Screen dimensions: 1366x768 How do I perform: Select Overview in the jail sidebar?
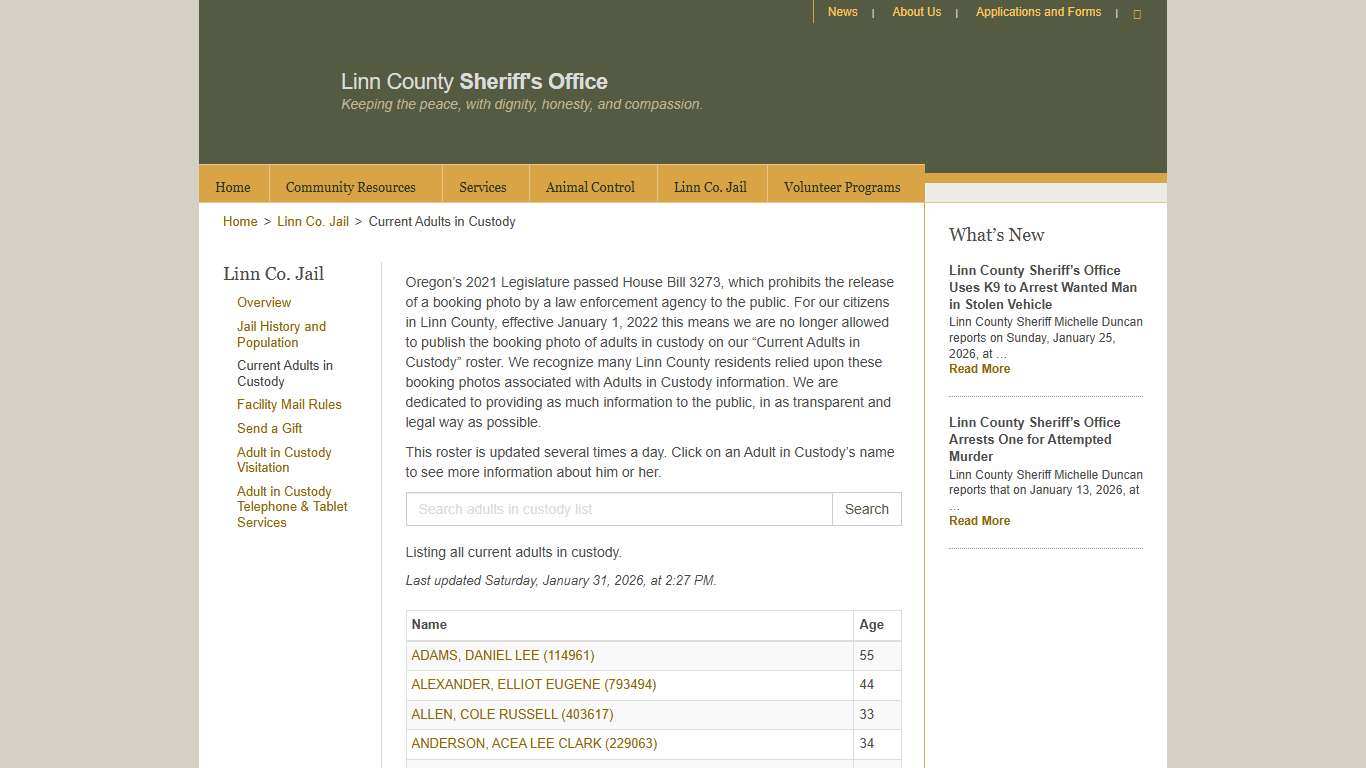[x=264, y=302]
